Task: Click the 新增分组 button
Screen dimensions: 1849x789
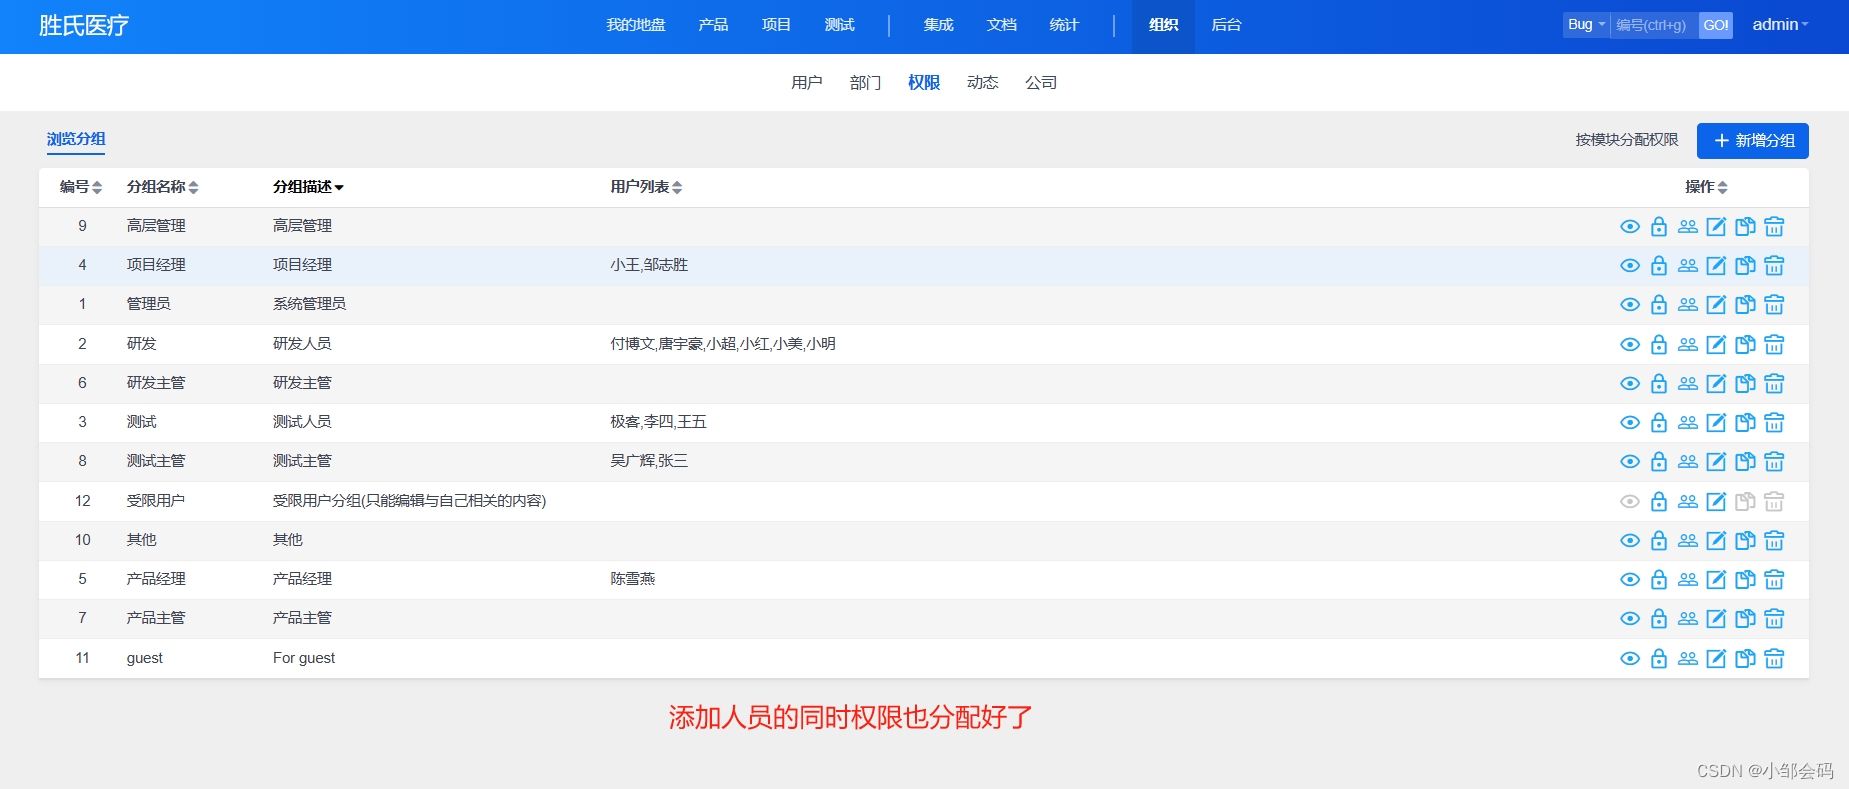Action: [x=1752, y=141]
